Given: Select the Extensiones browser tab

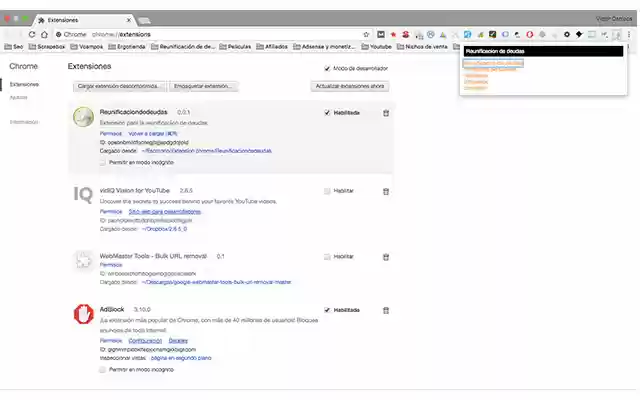Looking at the screenshot, I should click(84, 20).
